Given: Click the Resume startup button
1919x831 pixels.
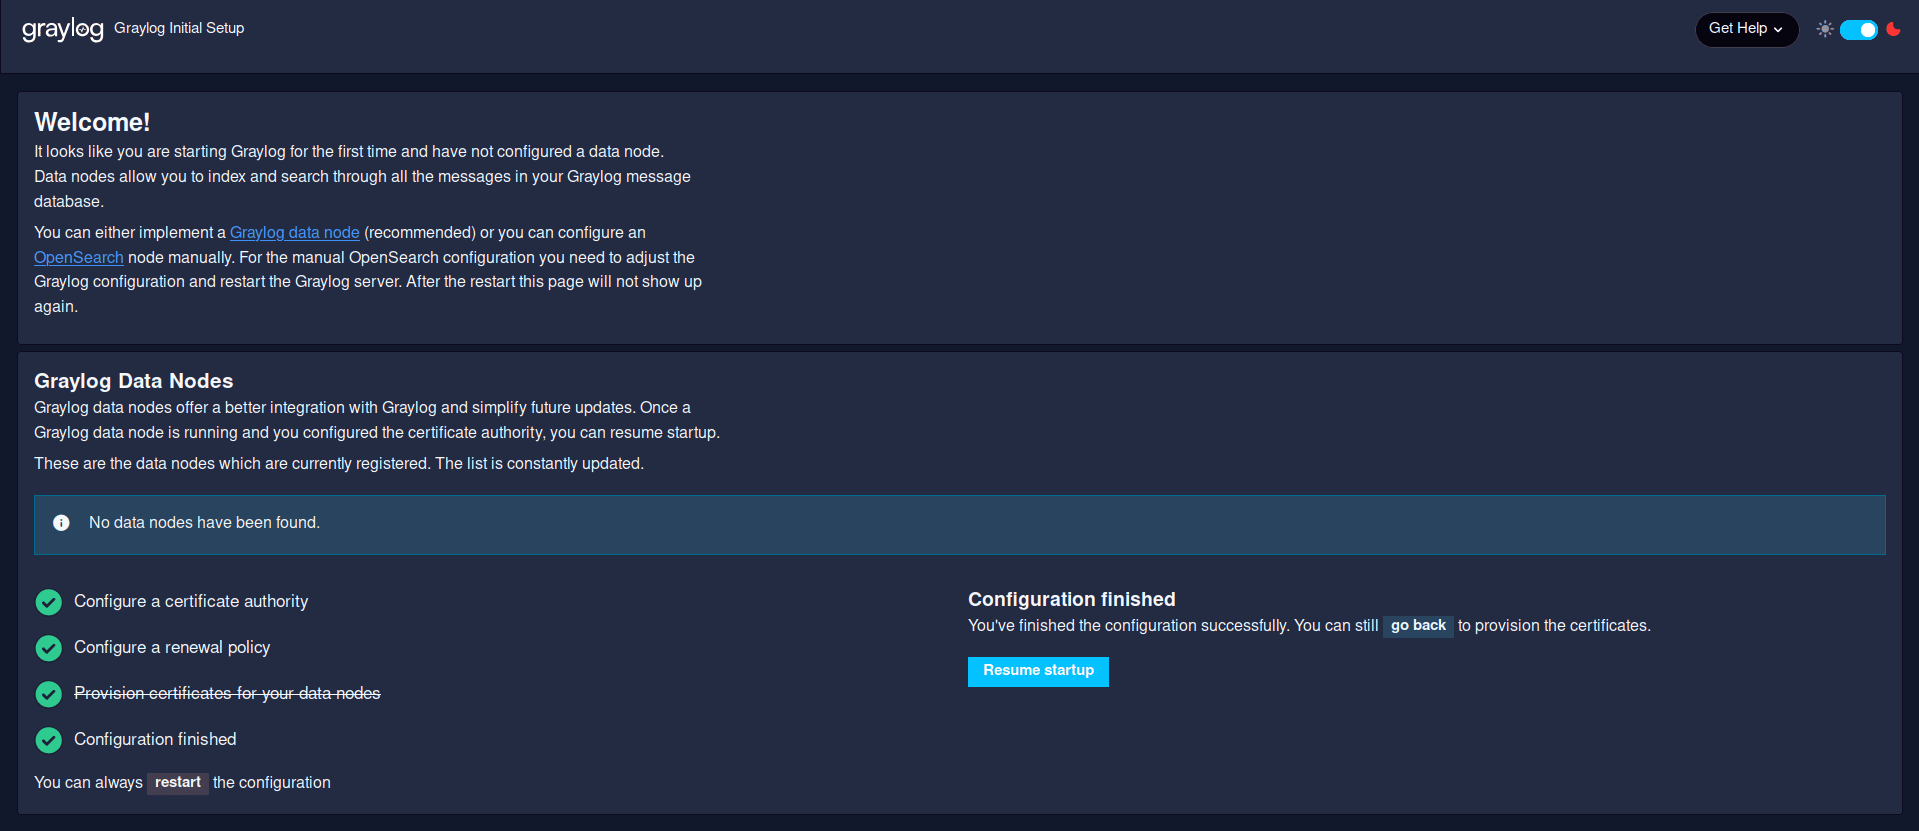Looking at the screenshot, I should (1038, 671).
